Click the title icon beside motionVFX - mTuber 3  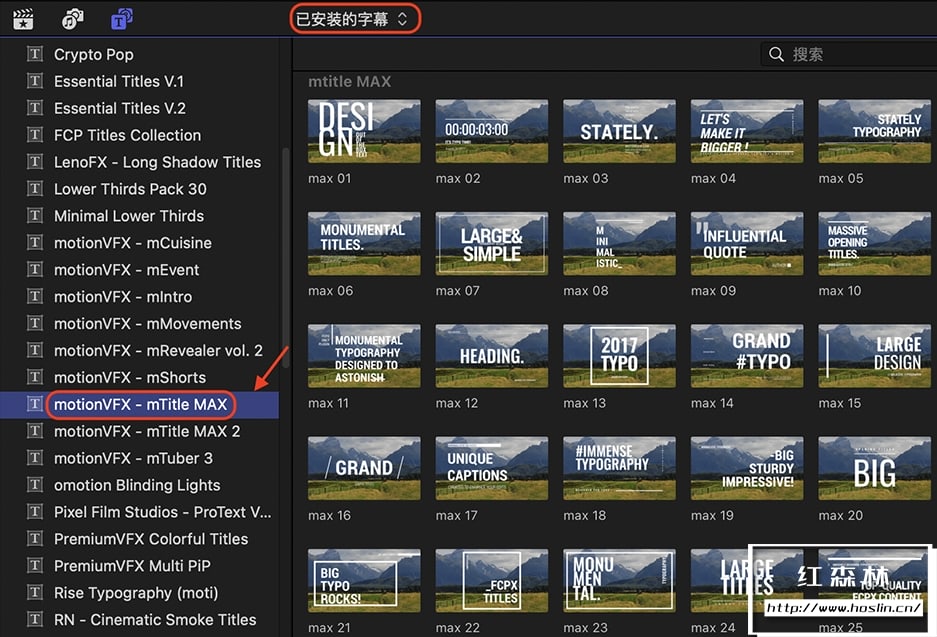point(35,458)
